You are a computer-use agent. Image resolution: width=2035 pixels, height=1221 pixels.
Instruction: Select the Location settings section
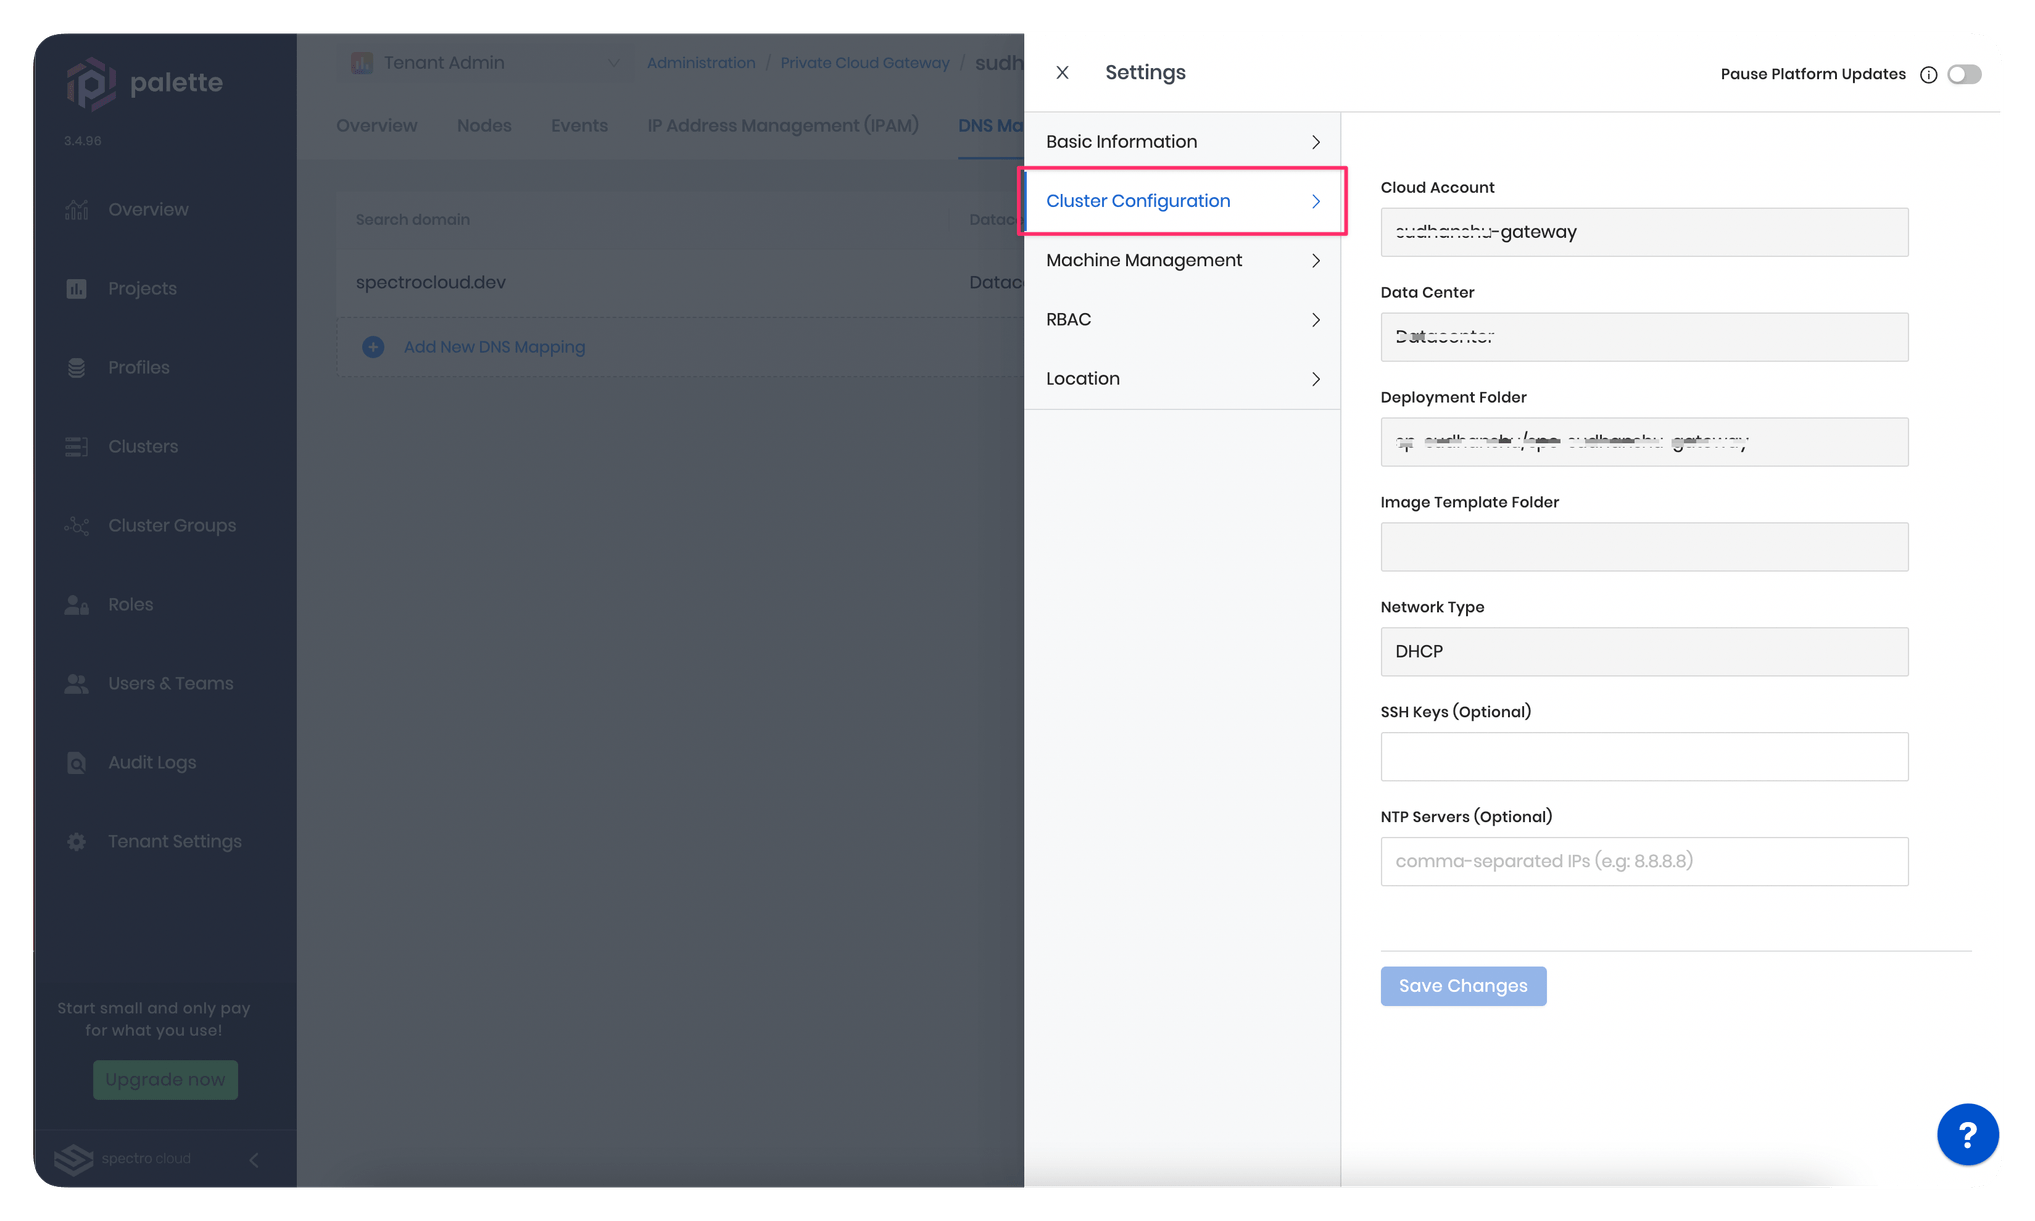coord(1182,379)
